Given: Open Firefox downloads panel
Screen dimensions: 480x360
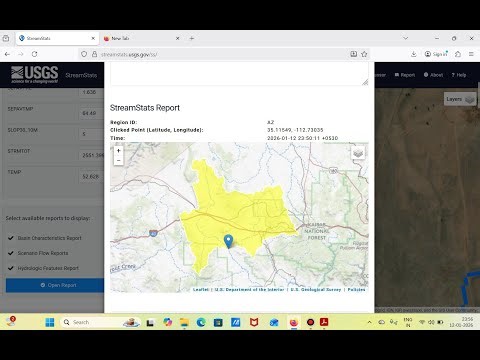Looking at the screenshot, I should point(414,54).
